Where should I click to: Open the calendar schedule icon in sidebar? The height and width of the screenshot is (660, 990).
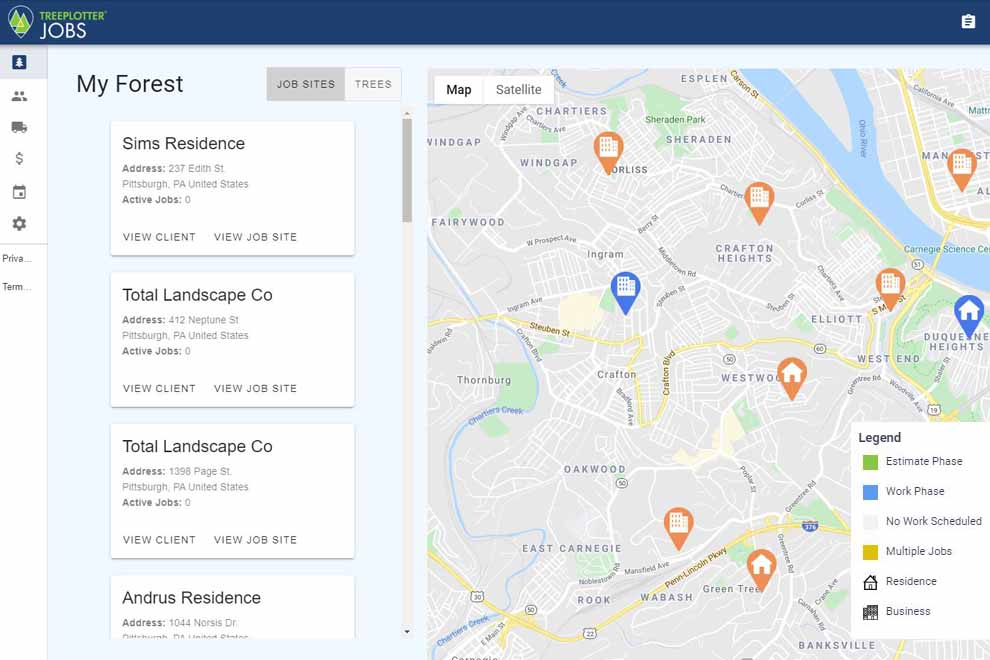coord(20,192)
